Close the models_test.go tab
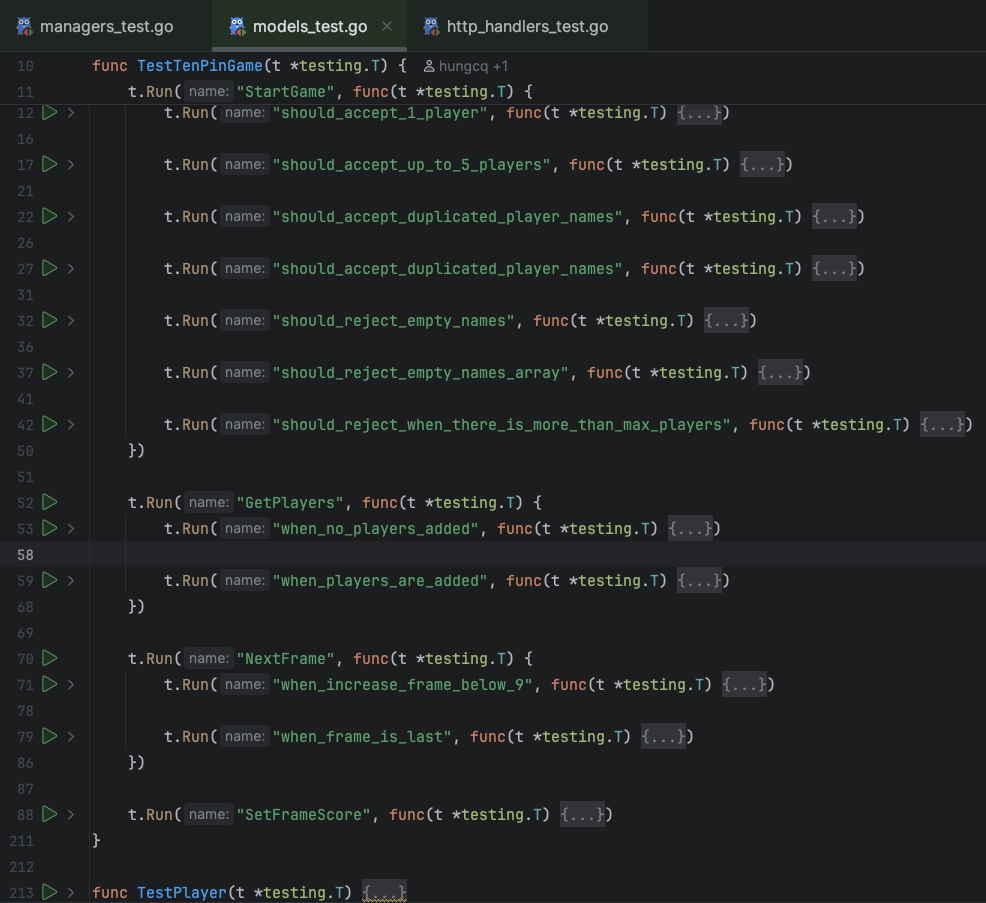This screenshot has height=903, width=986. pyautogui.click(x=387, y=26)
